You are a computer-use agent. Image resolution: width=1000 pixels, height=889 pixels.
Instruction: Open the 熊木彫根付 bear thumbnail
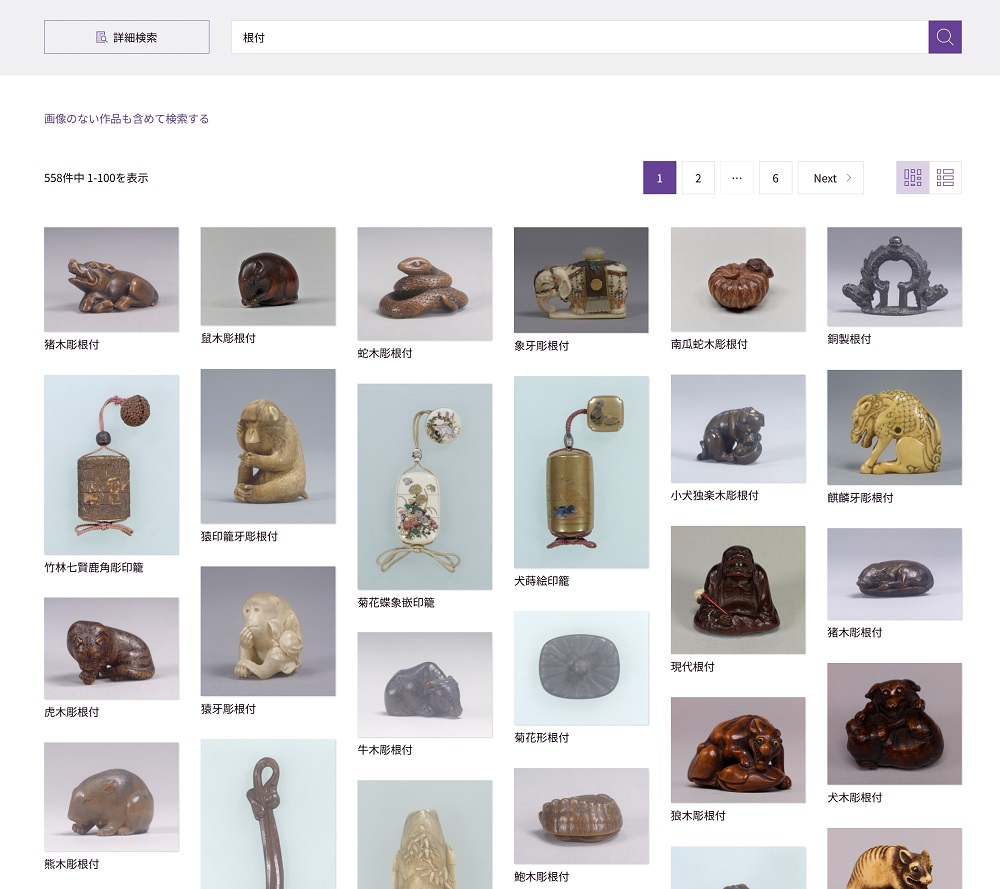click(112, 797)
